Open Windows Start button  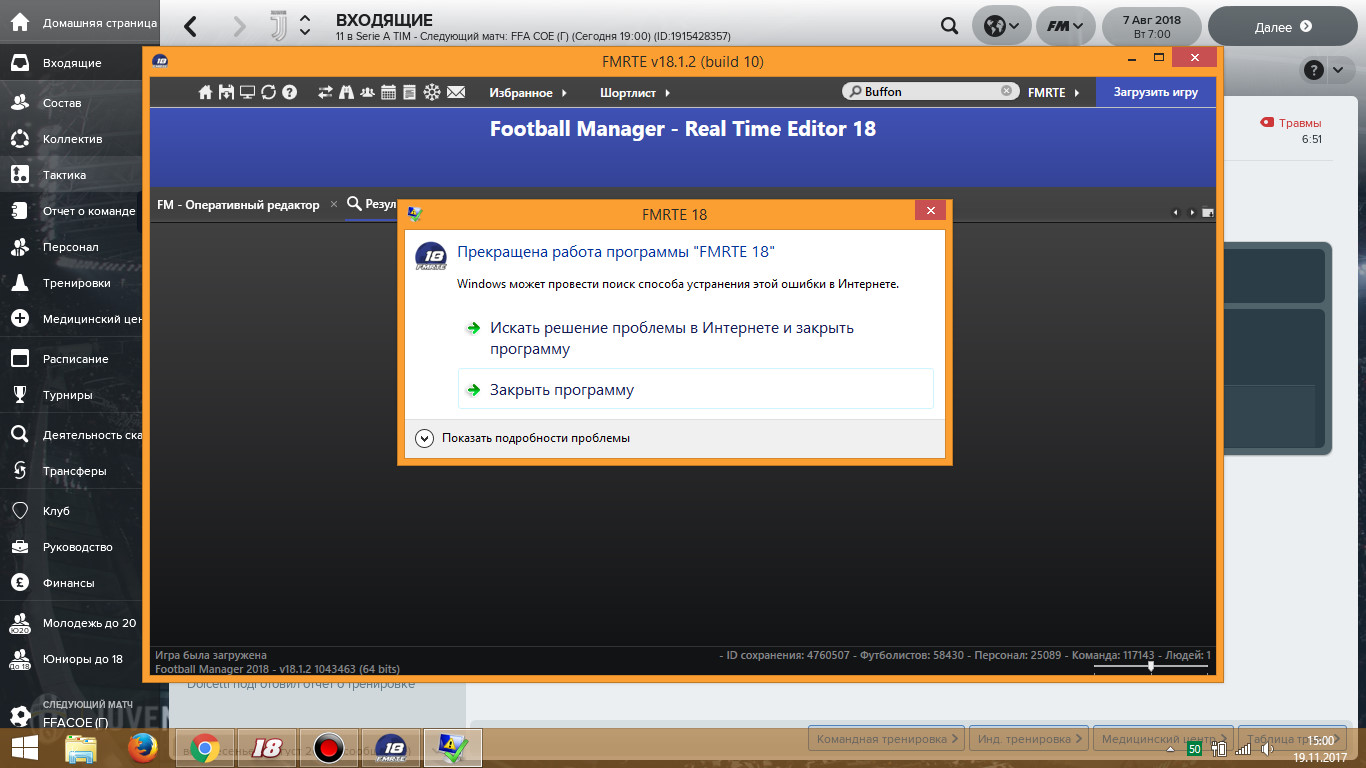(x=24, y=747)
